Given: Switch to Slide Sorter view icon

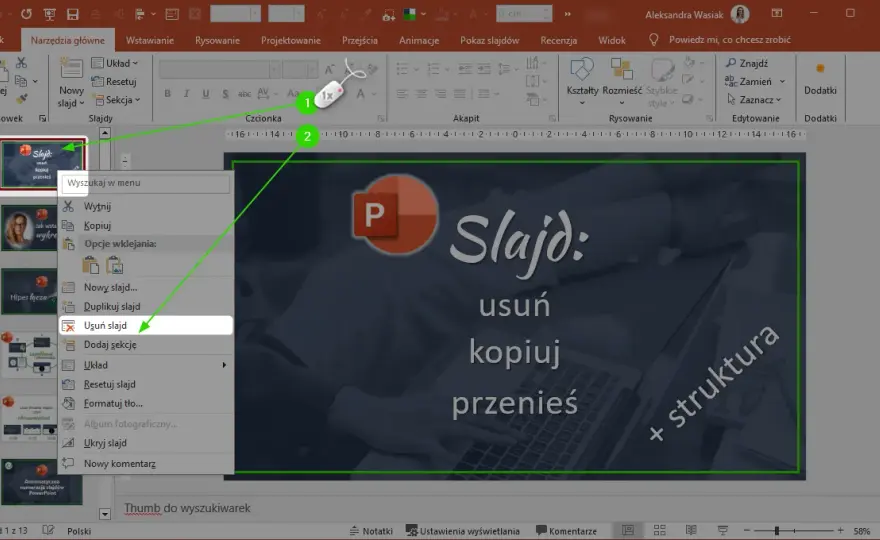Looking at the screenshot, I should 659,530.
